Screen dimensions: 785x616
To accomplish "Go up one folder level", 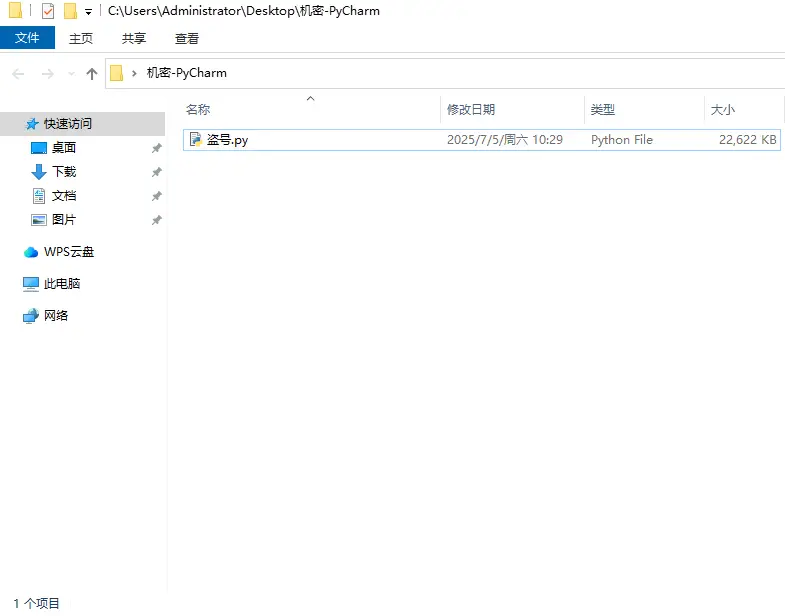I will click(x=91, y=74).
